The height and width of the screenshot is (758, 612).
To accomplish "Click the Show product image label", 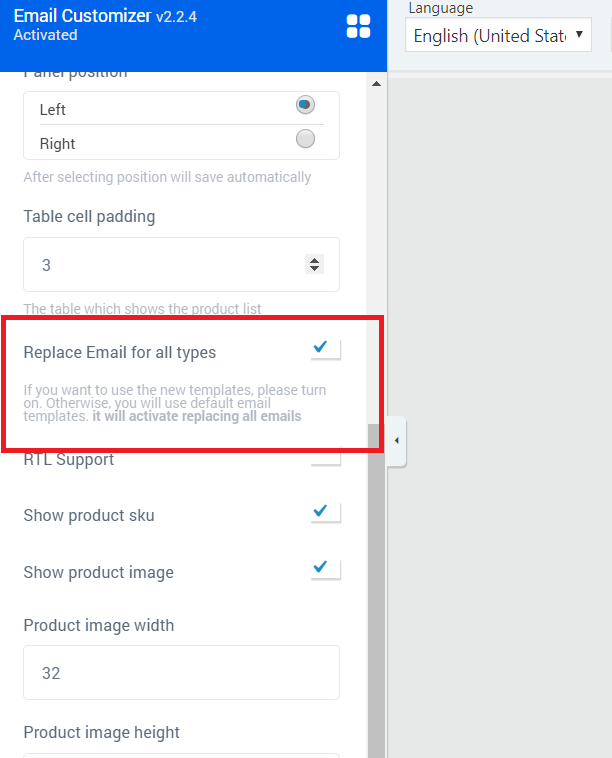I will pyautogui.click(x=99, y=572).
